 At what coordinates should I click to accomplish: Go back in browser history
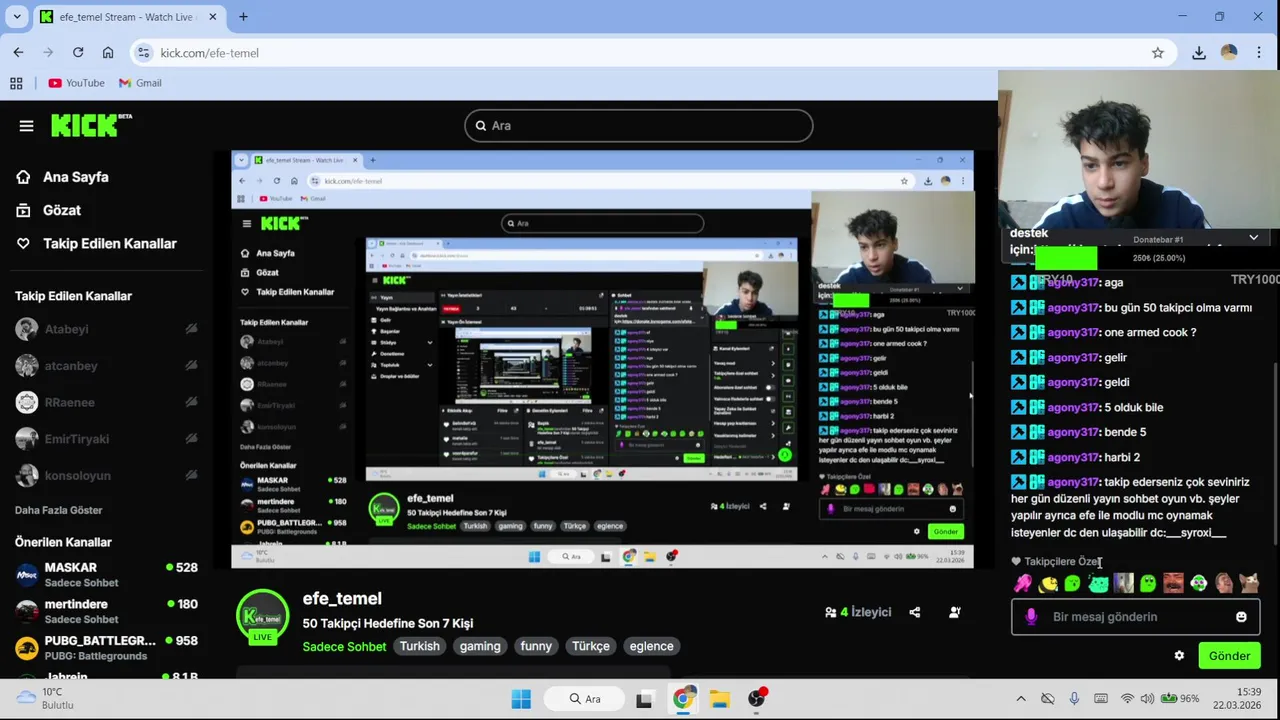pos(18,53)
